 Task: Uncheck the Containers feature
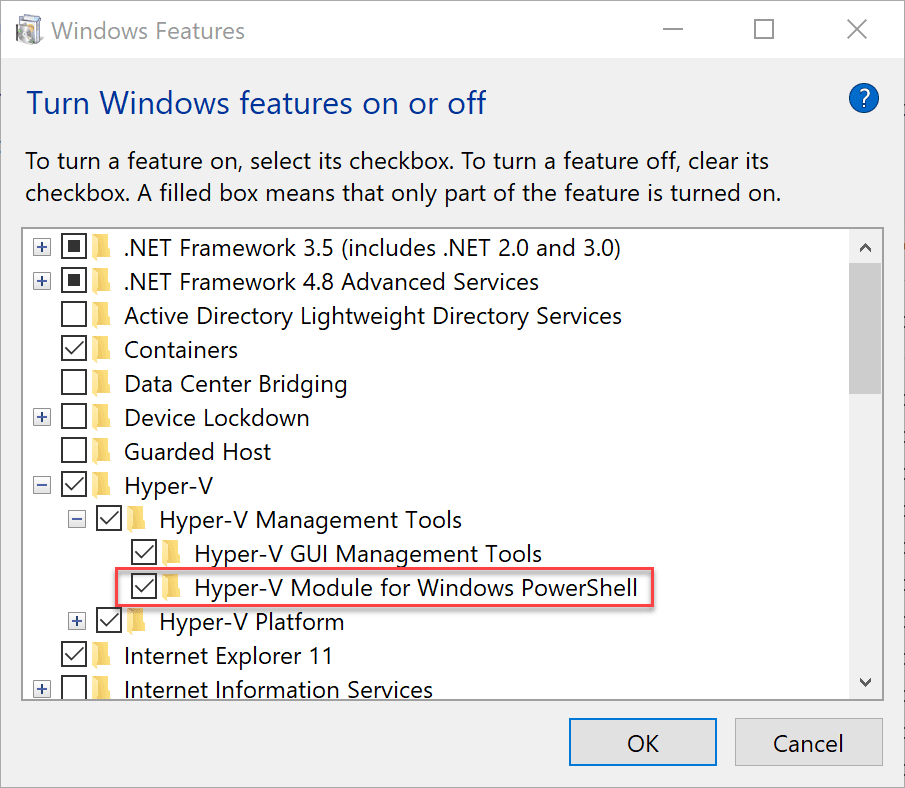click(x=75, y=349)
